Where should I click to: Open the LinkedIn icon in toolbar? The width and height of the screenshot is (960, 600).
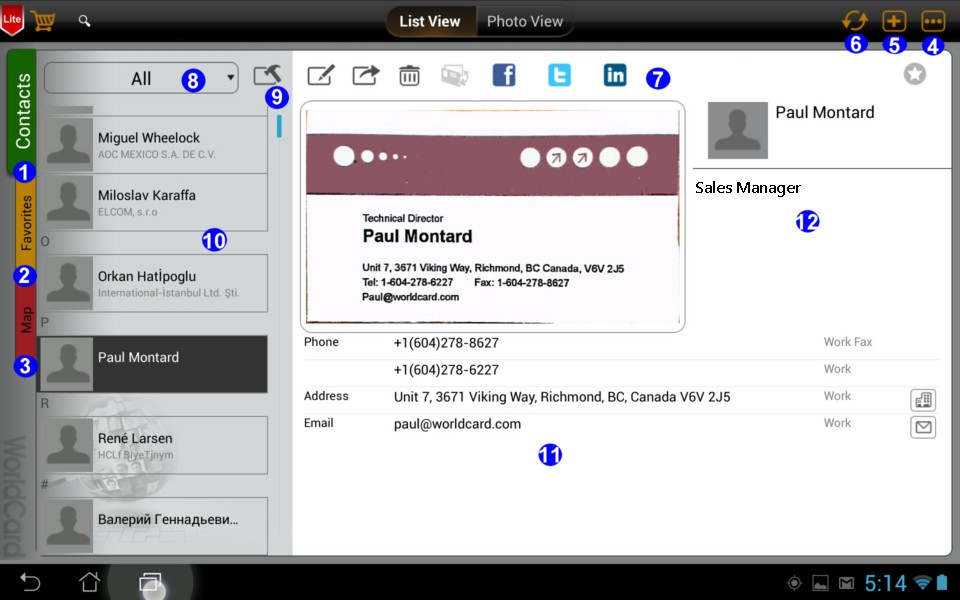[x=615, y=75]
